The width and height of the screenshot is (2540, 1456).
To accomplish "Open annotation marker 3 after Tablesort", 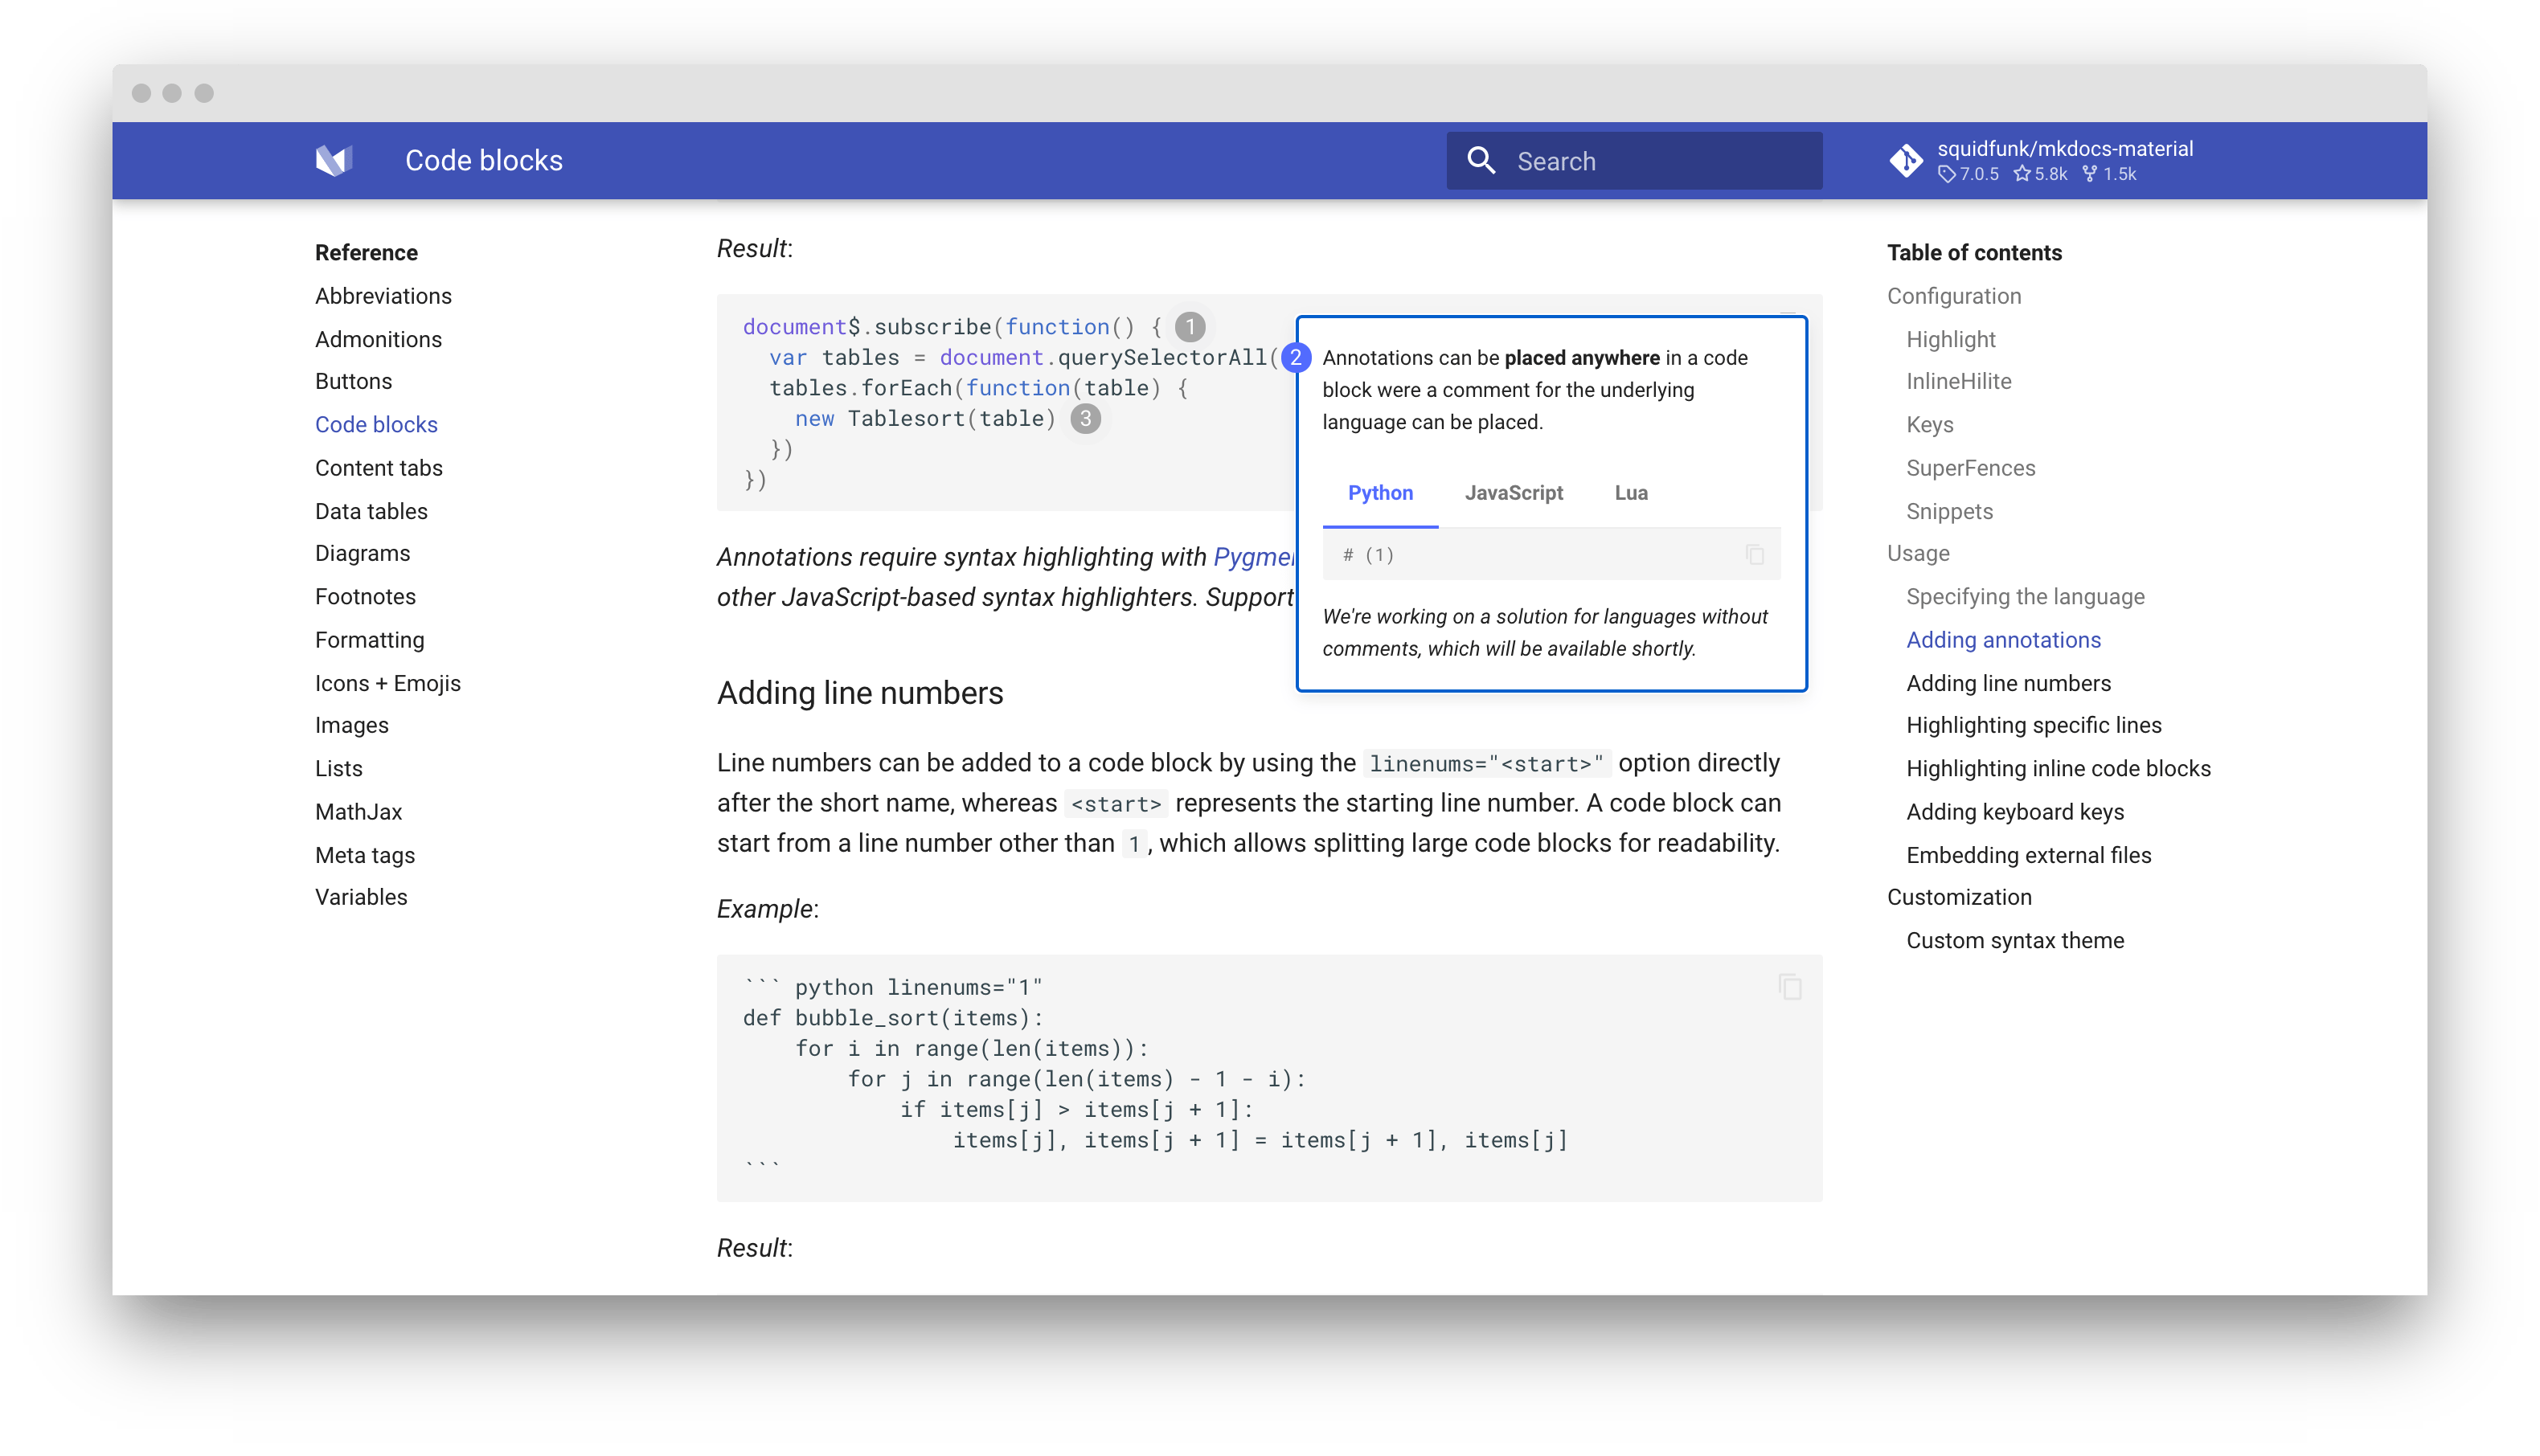I will (x=1085, y=418).
